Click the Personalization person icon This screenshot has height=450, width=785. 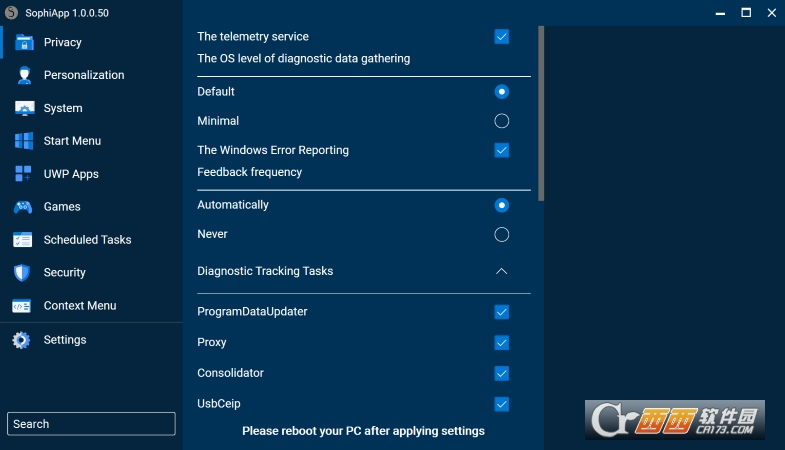[23, 75]
